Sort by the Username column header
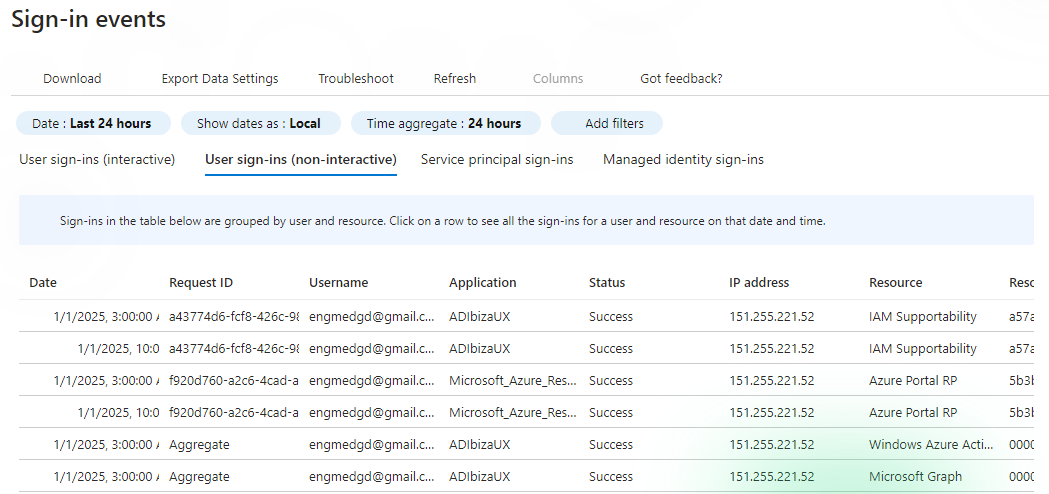Viewport: 1049px width, 494px height. (x=339, y=282)
